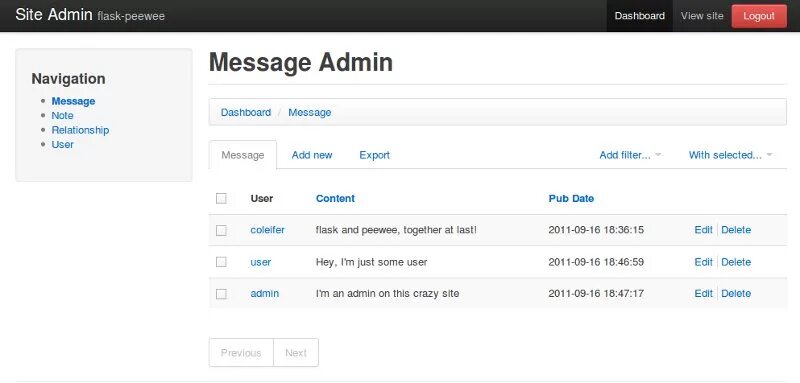The height and width of the screenshot is (383, 800).
Task: Sort messages by Pub Date header
Action: (x=571, y=198)
